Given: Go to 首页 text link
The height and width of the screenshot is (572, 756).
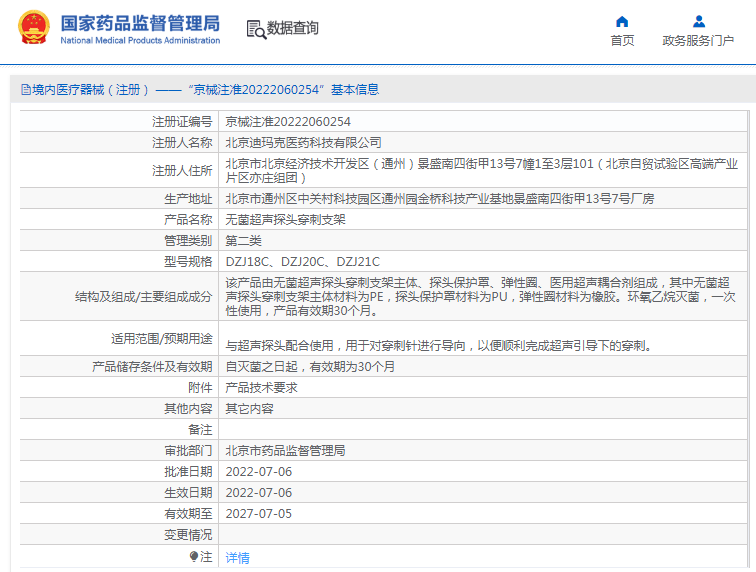Looking at the screenshot, I should tap(622, 41).
